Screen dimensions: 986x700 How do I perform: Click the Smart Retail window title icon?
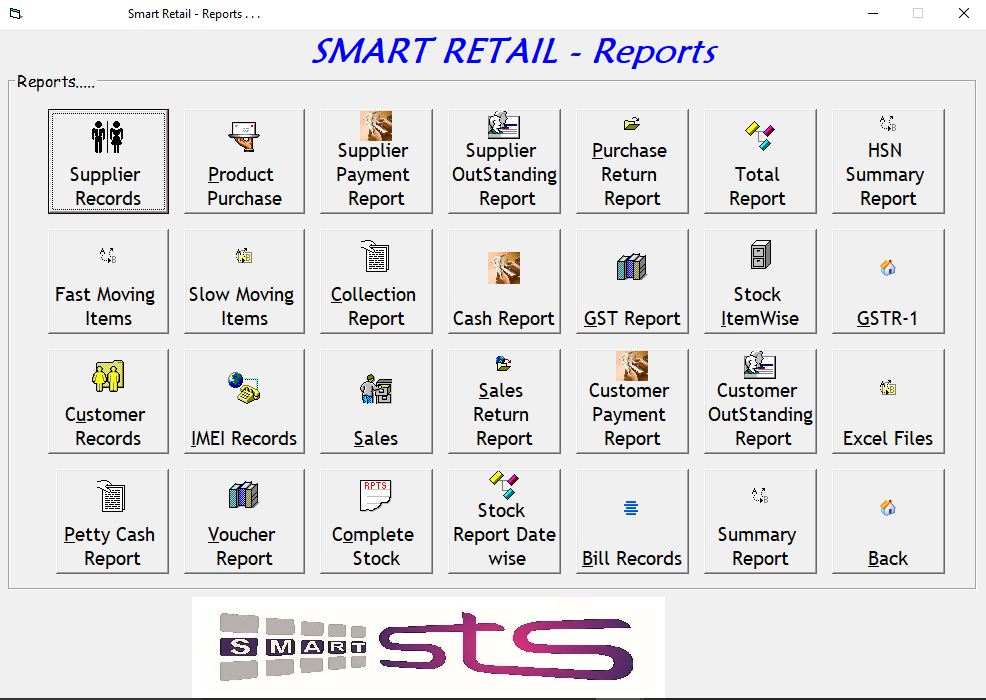(16, 13)
